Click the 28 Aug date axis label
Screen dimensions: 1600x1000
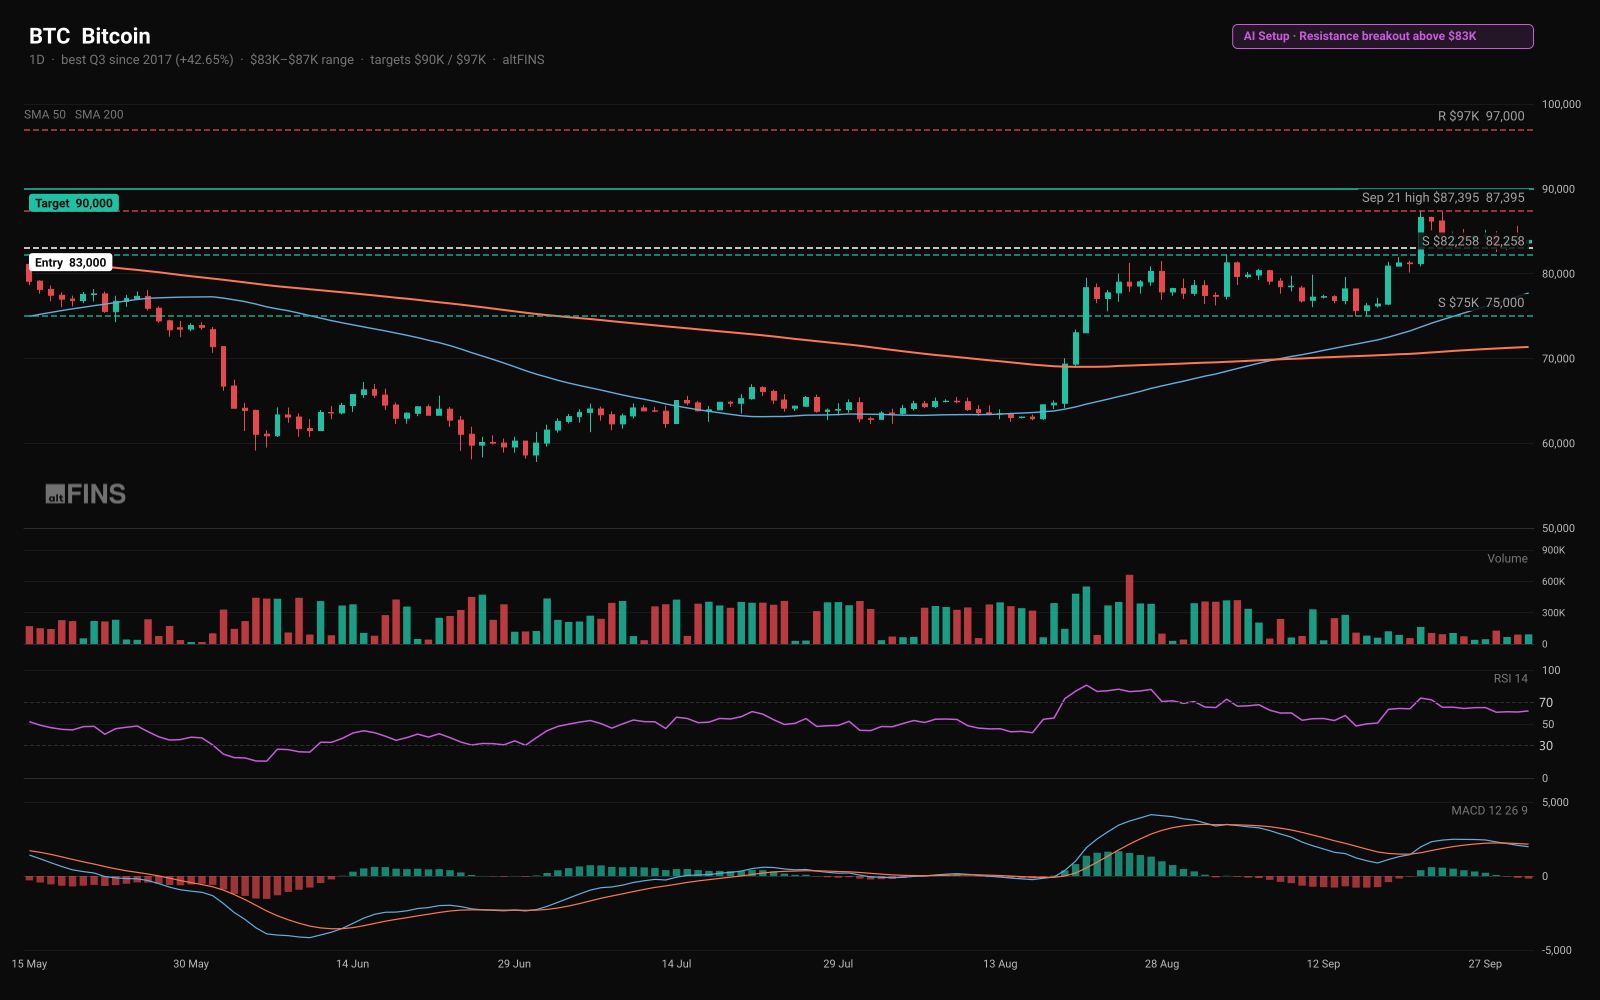(1162, 964)
